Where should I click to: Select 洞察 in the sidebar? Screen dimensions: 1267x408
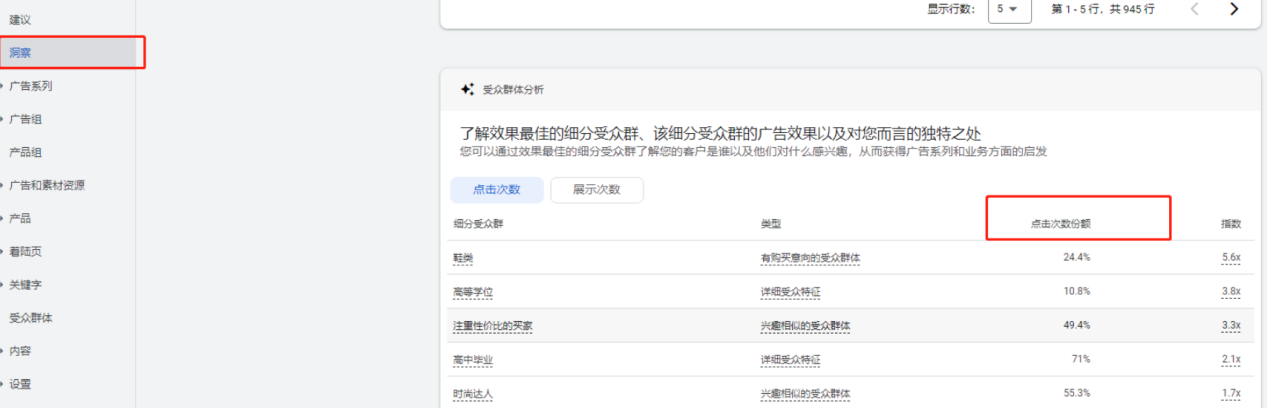pos(20,52)
